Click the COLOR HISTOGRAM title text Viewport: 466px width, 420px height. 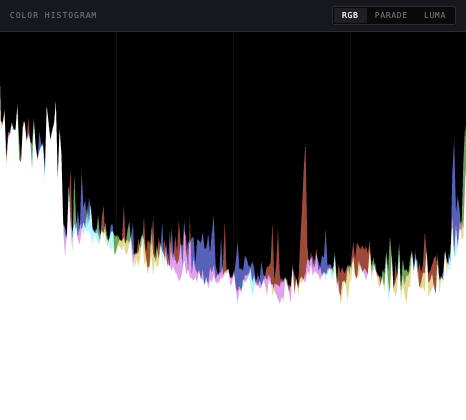point(53,15)
